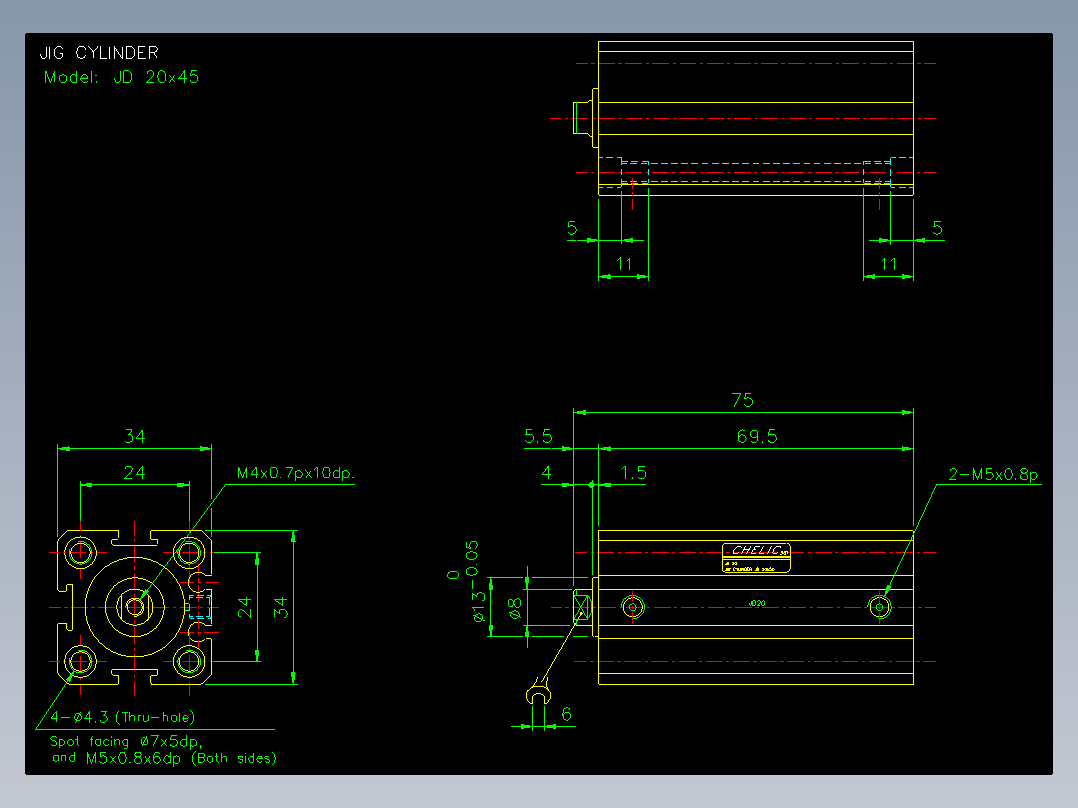Viewport: 1078px width, 808px height.
Task: Click the left M5 port circle in side view
Action: (x=632, y=607)
